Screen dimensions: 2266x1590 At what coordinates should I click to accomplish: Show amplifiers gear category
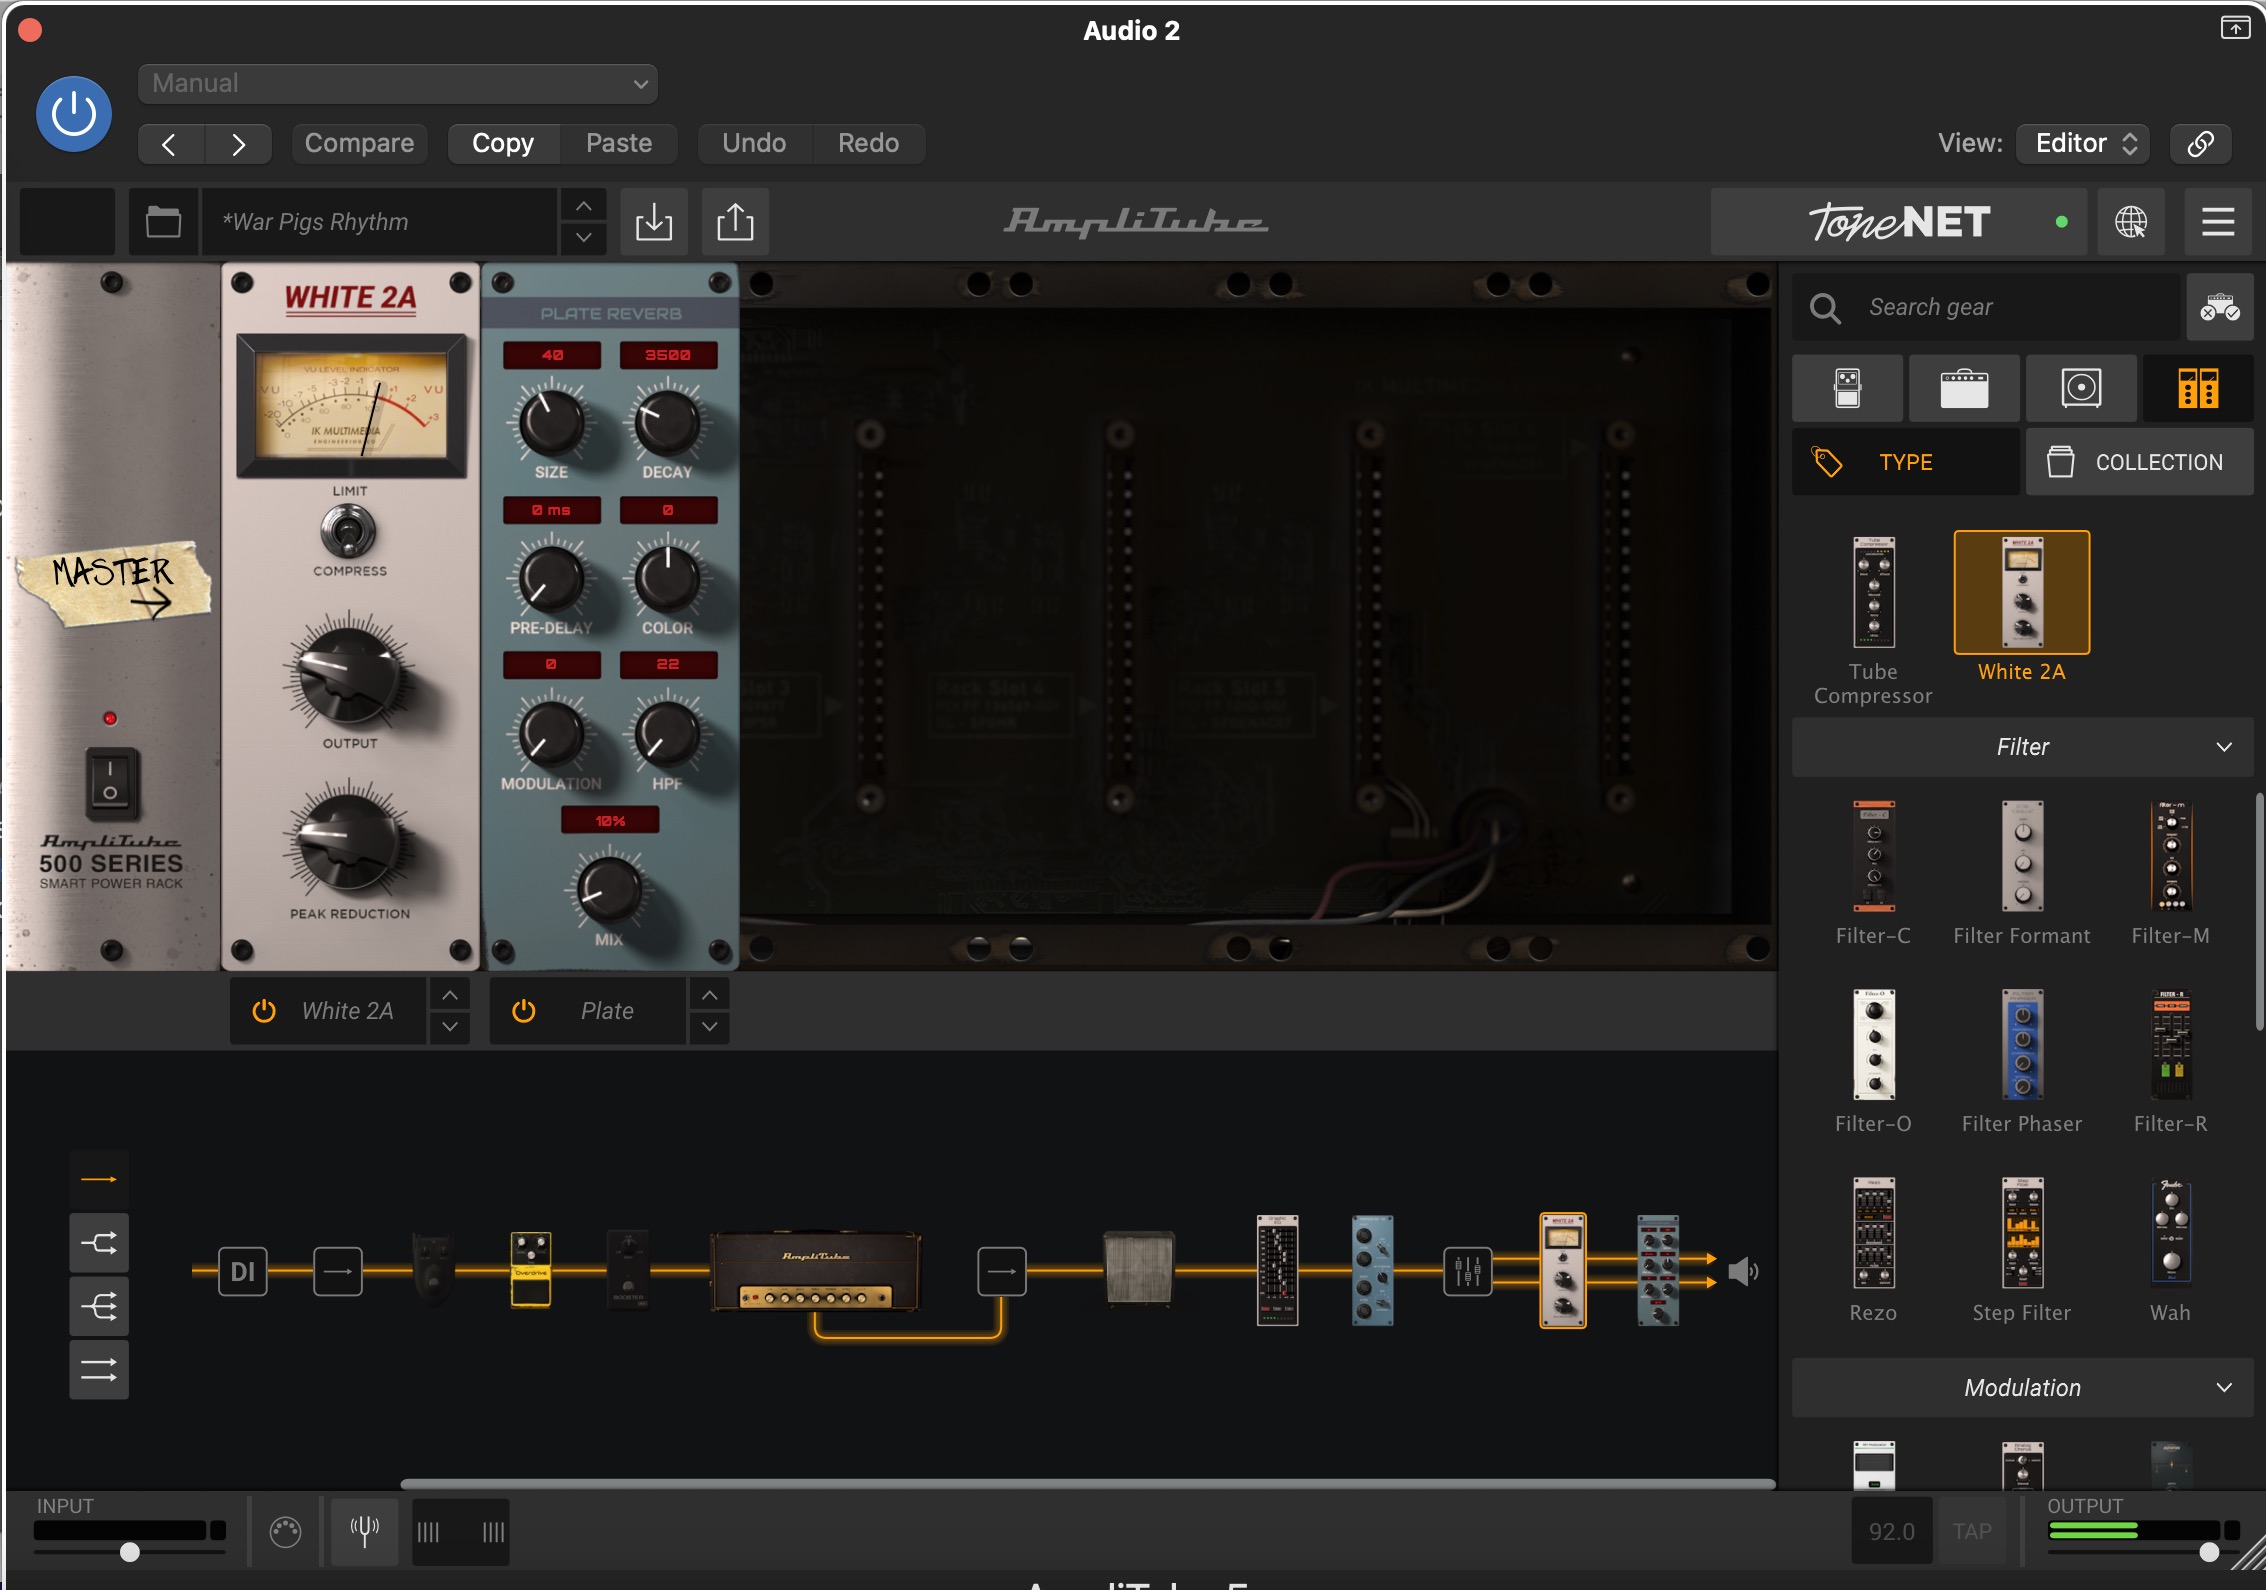(x=1964, y=388)
